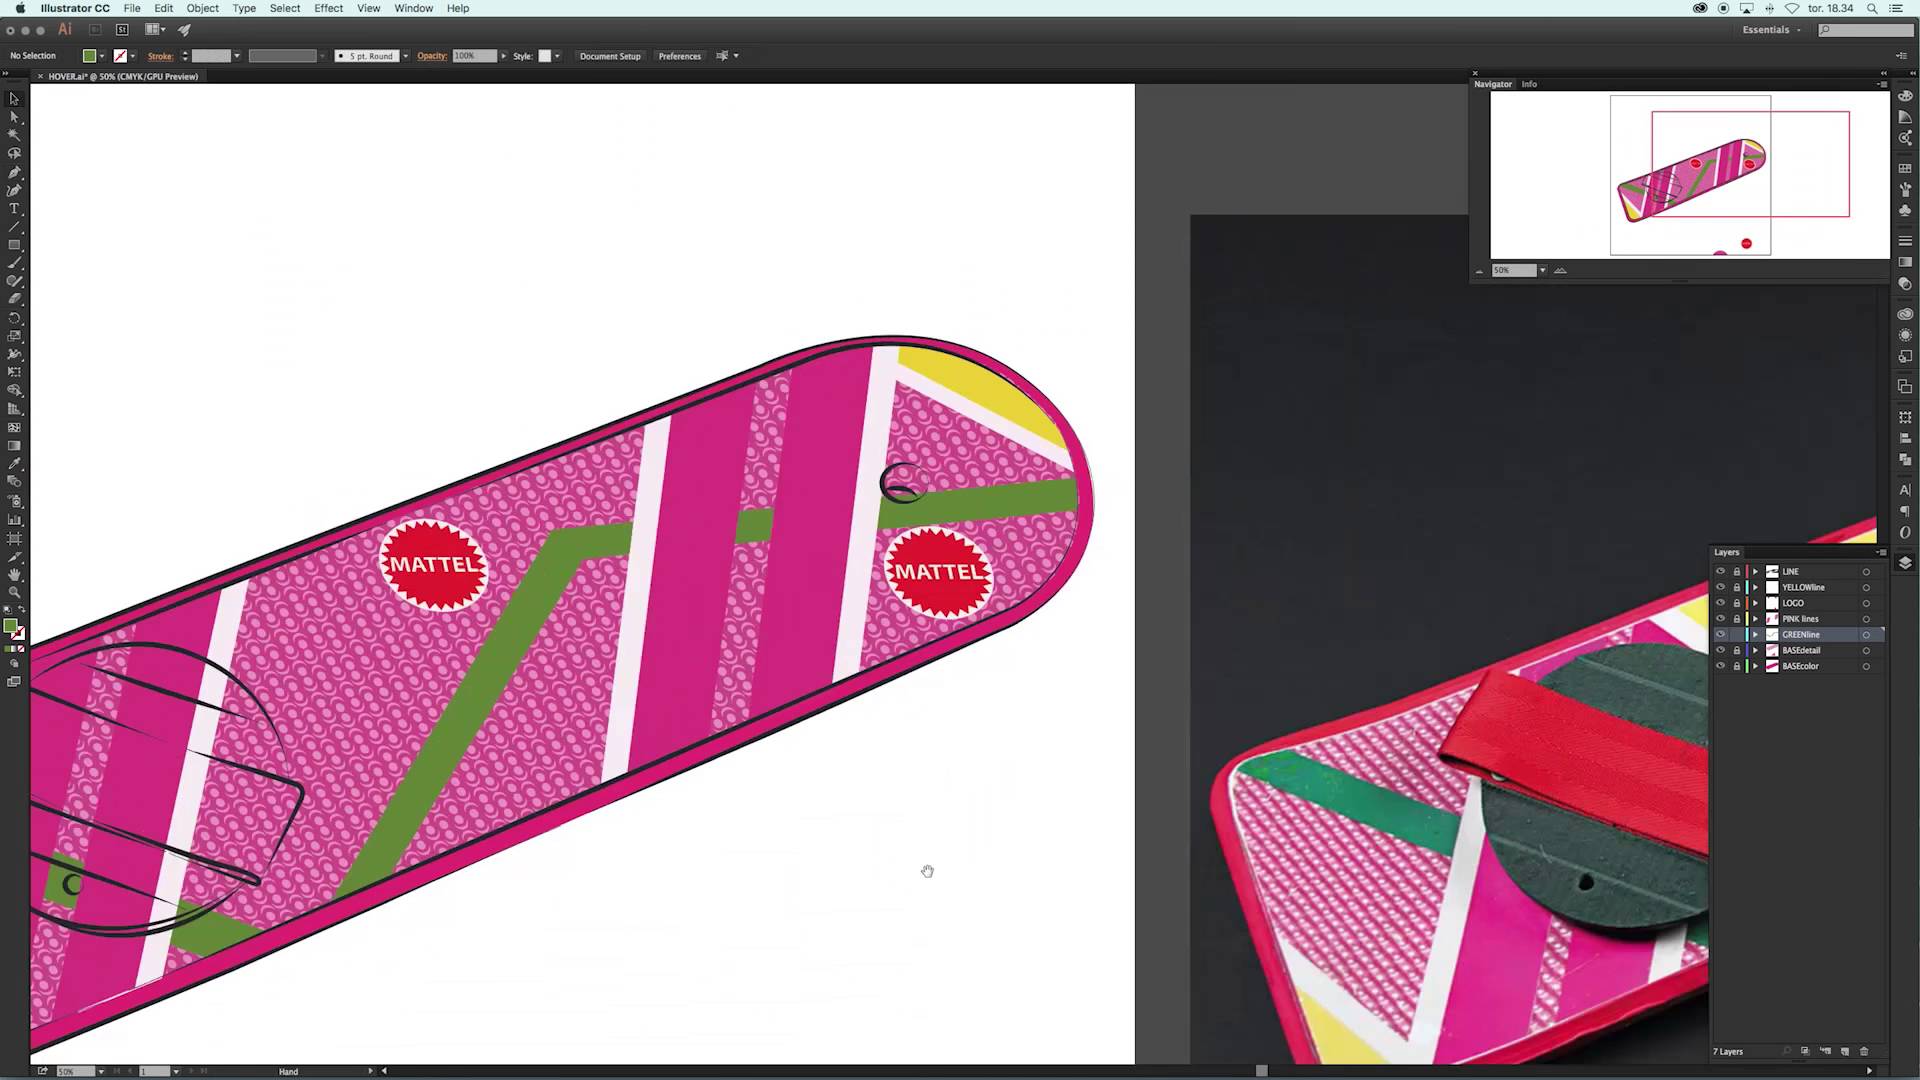The width and height of the screenshot is (1920, 1080).
Task: Select the Rectangle tool
Action: pyautogui.click(x=14, y=245)
